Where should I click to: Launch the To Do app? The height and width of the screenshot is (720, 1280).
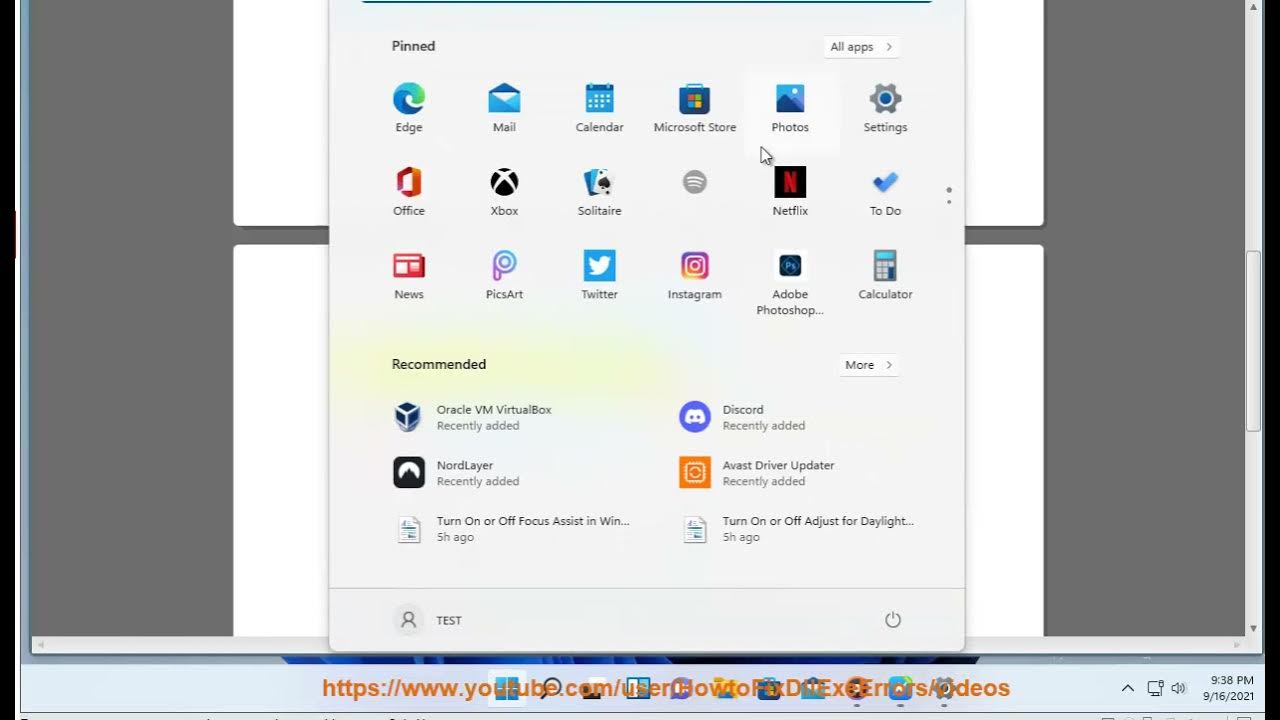885,192
